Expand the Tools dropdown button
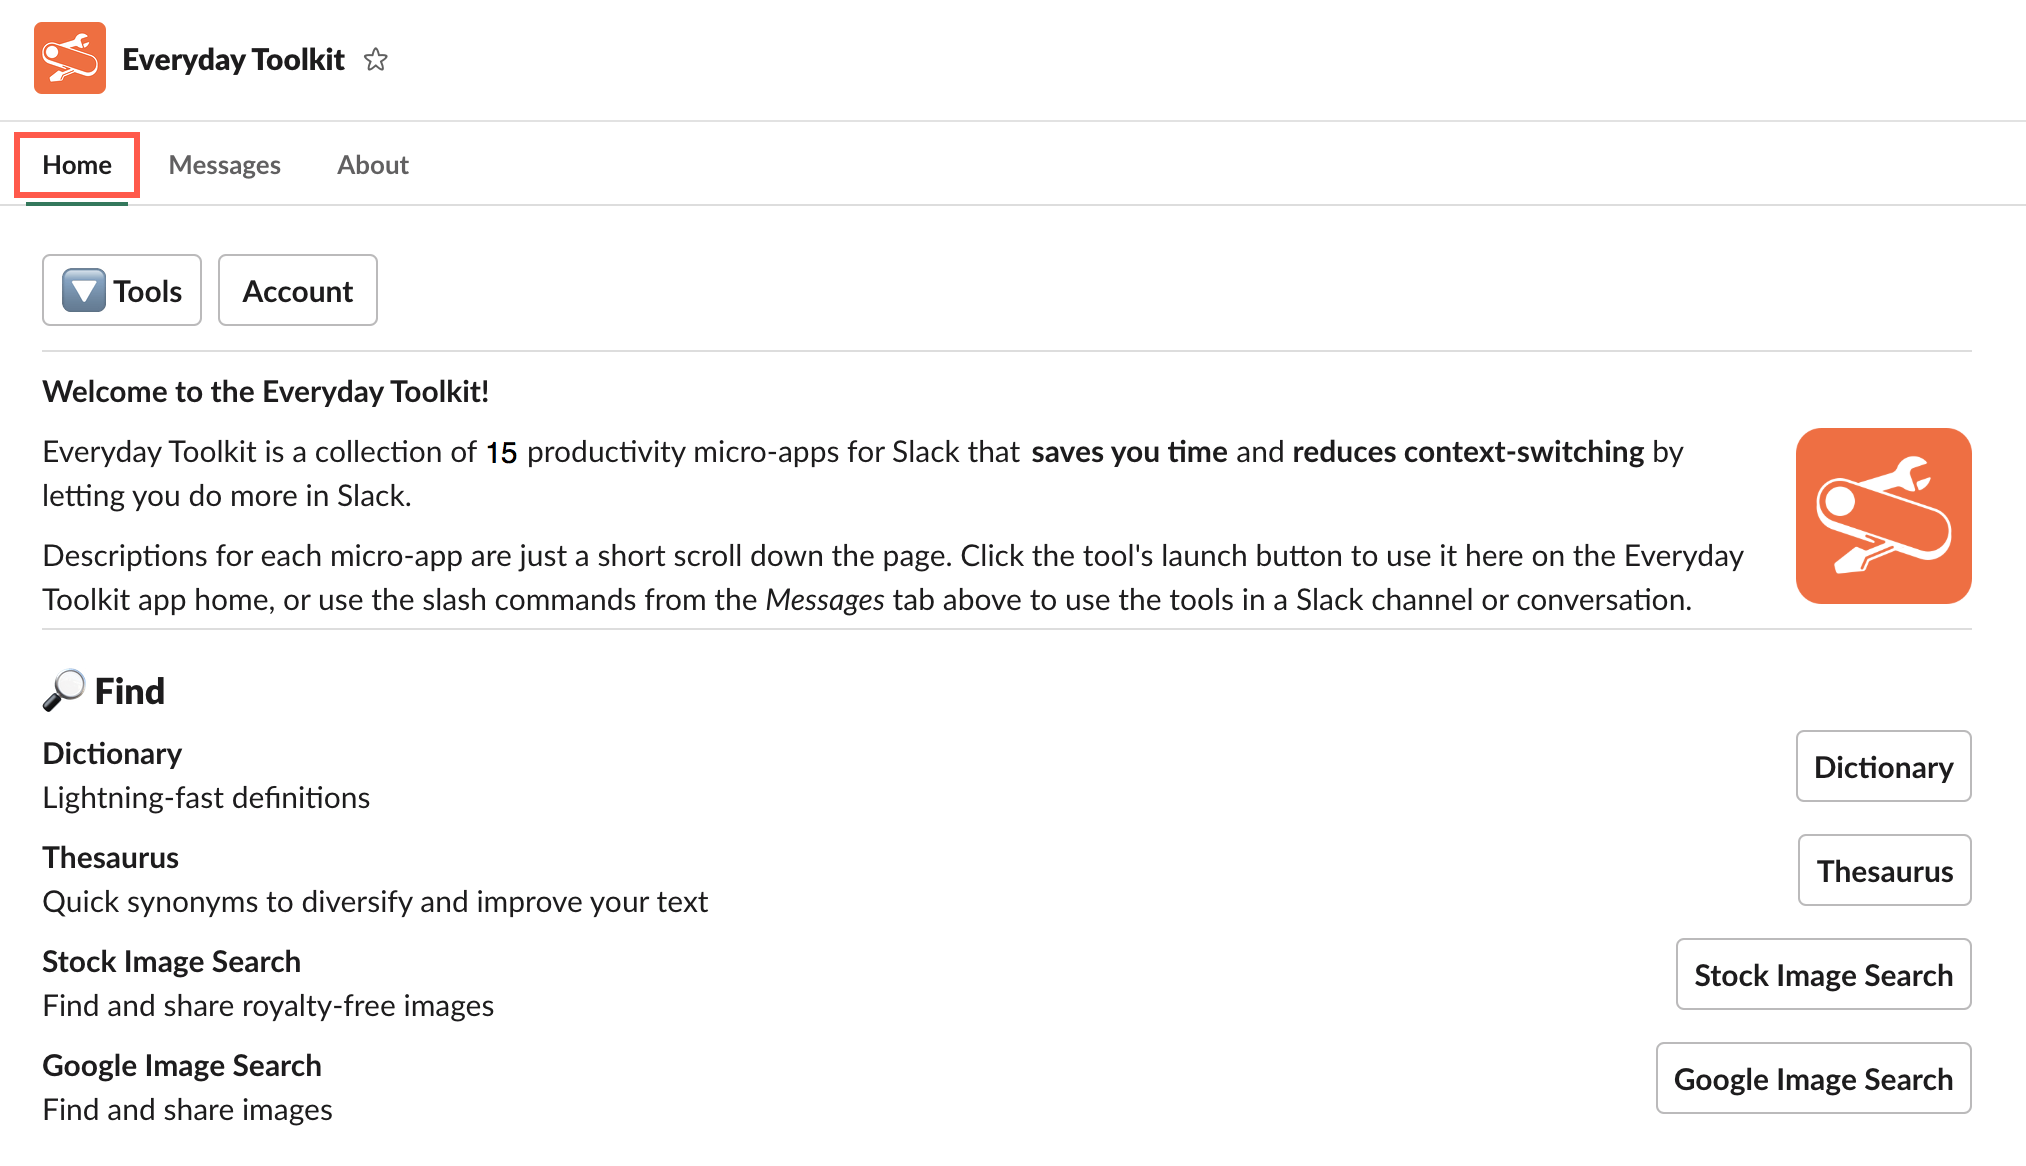 (122, 290)
